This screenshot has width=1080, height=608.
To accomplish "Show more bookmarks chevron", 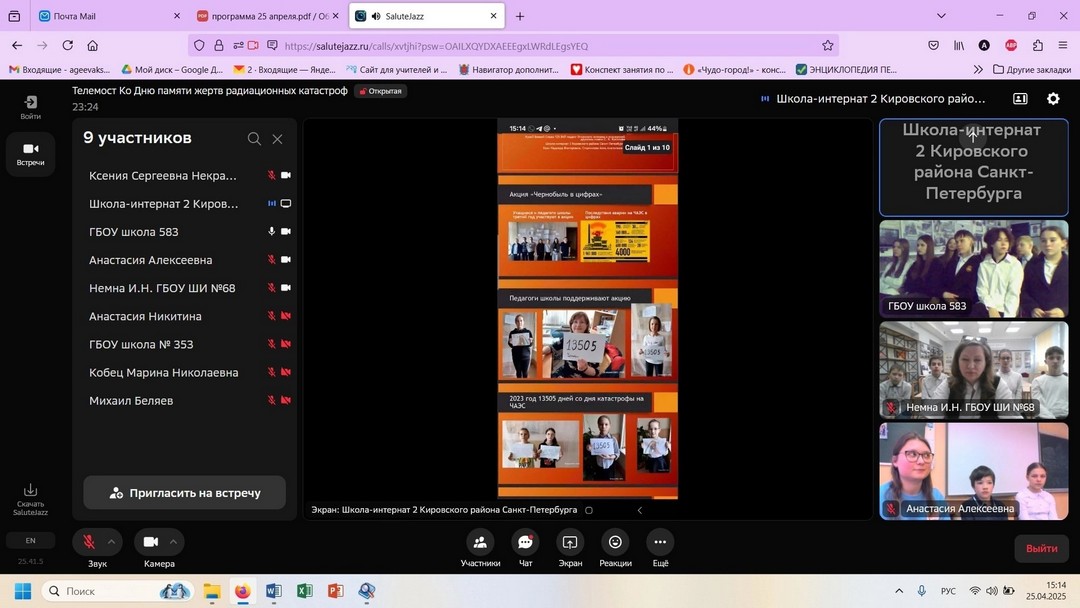I will click(977, 70).
